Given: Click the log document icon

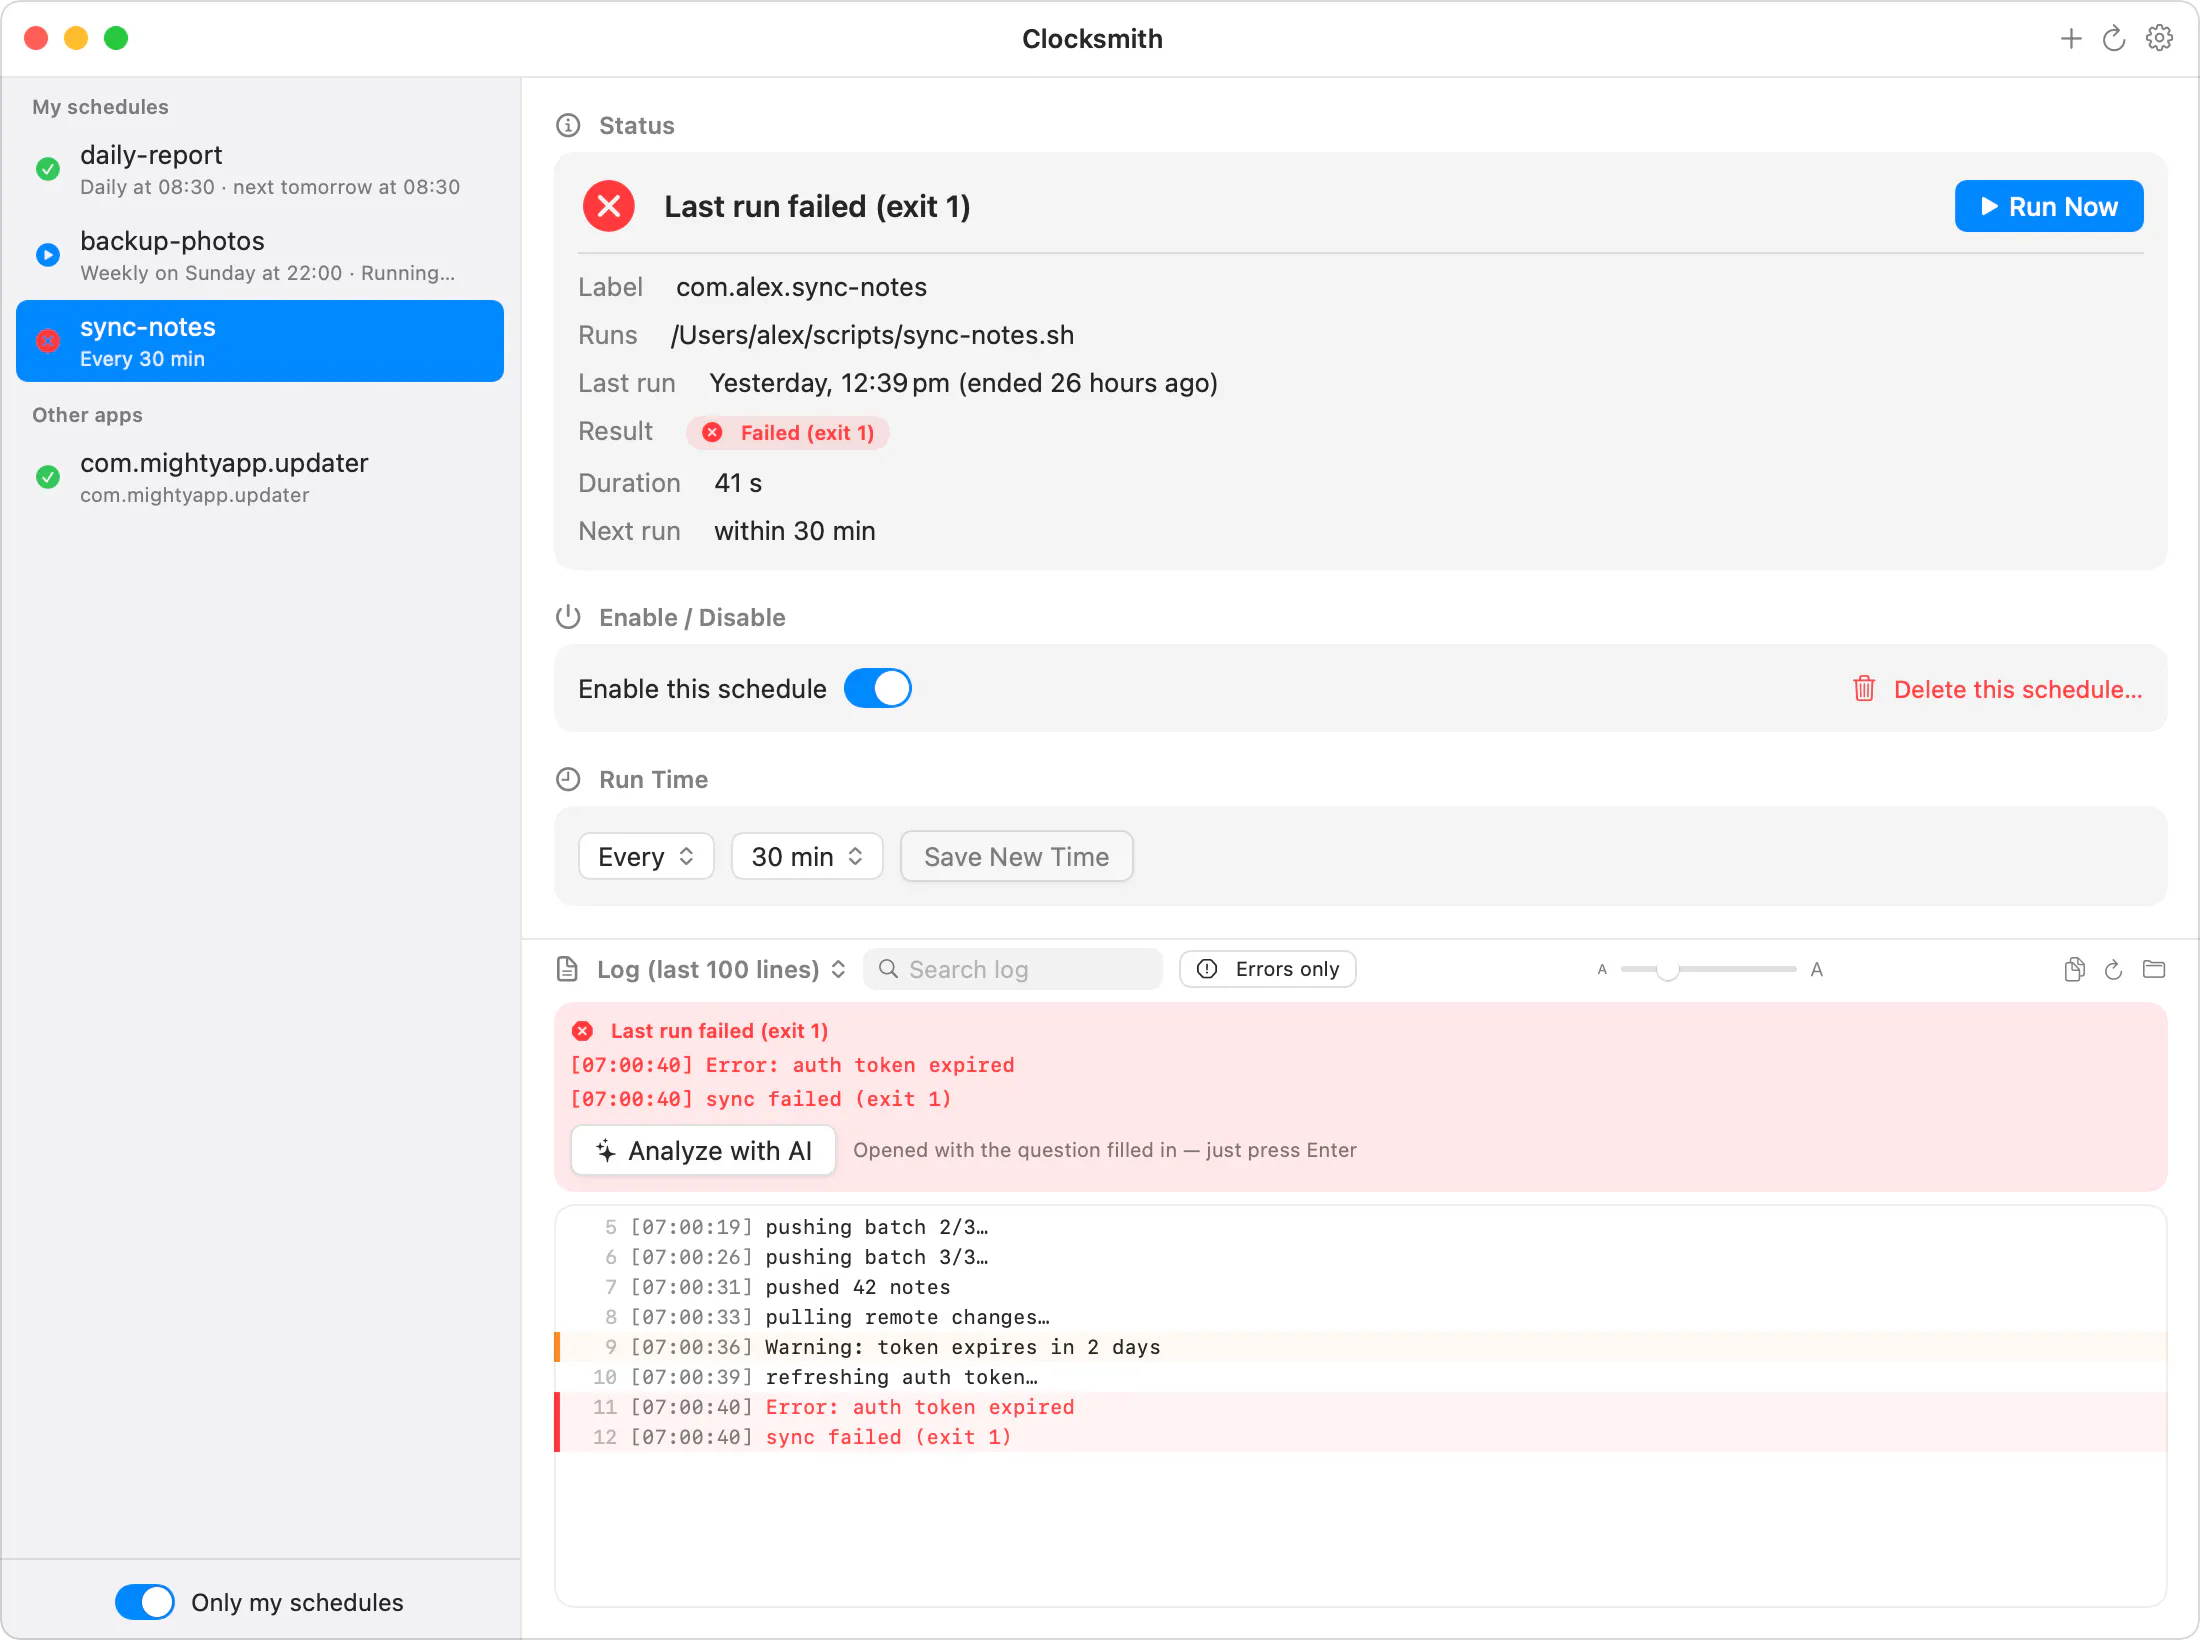Looking at the screenshot, I should (x=567, y=969).
